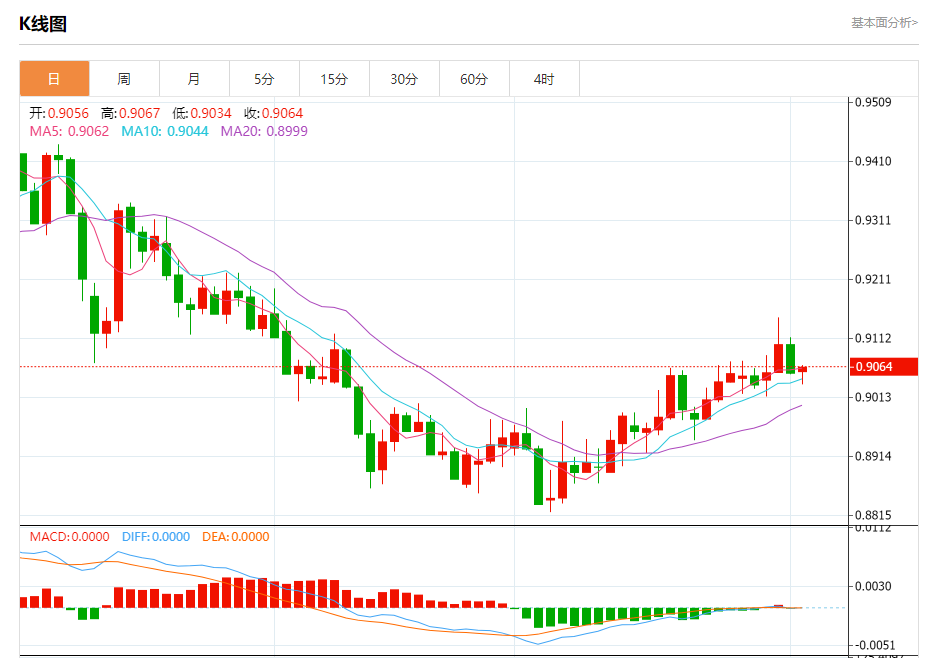Image resolution: width=927 pixels, height=658 pixels.
Task: Click the MACD:0.0000 indicator label
Action: [70, 537]
